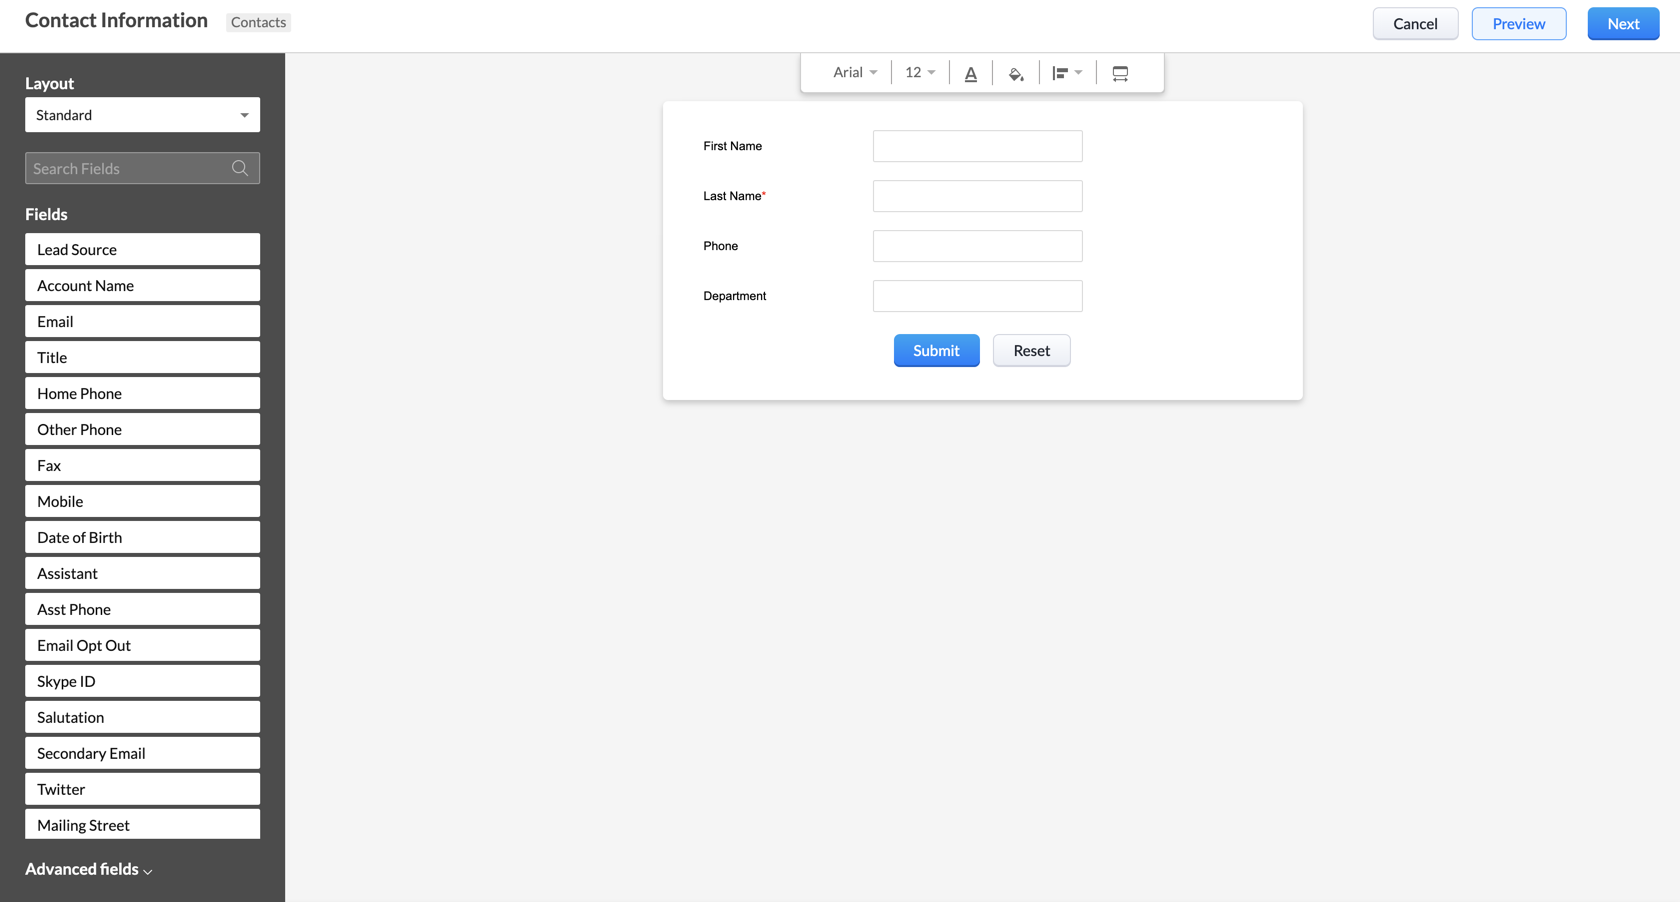
Task: Click the Submit button on the form
Action: [936, 350]
